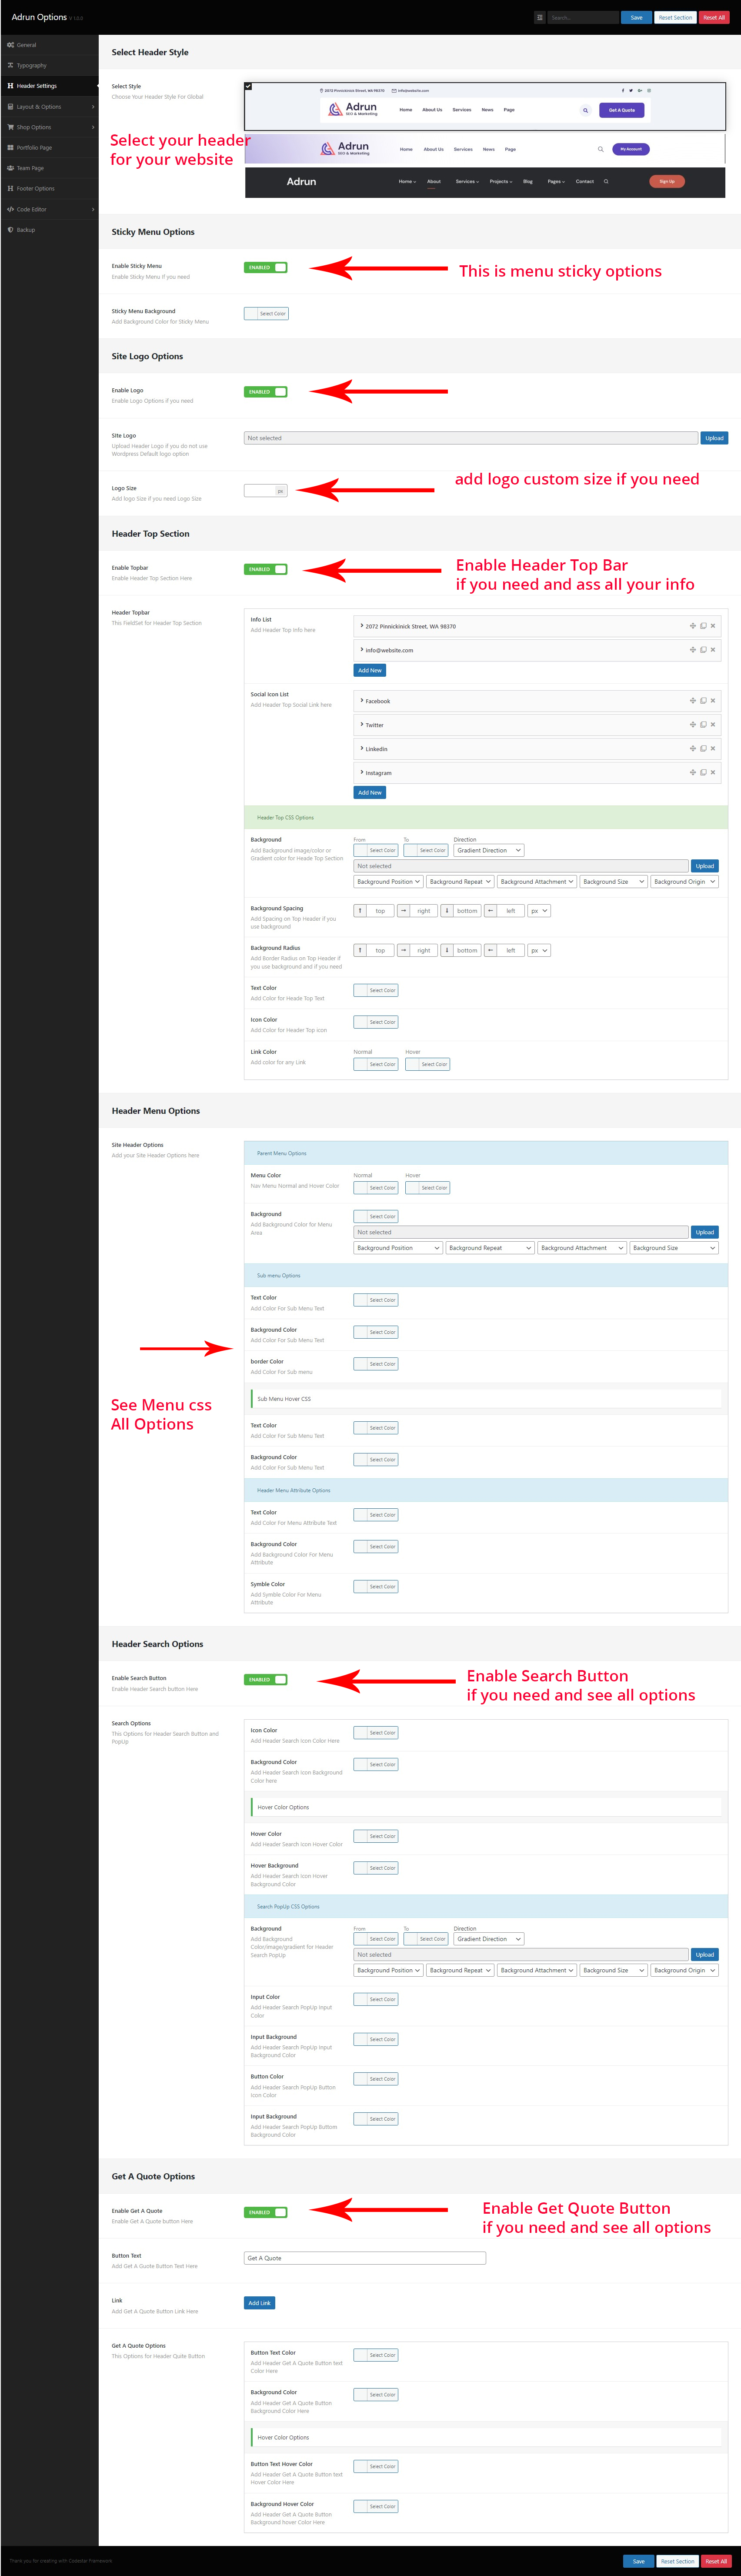Open Layout & Options section
The height and width of the screenshot is (2576, 741).
[x=49, y=107]
